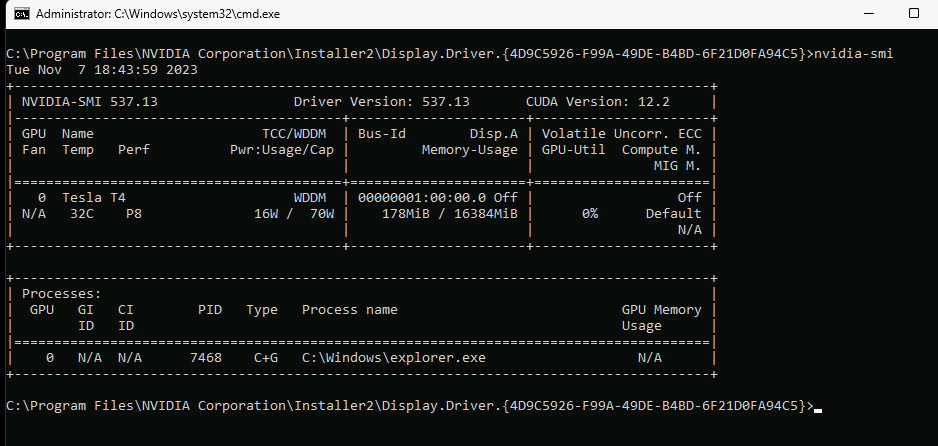Click the process PID '7468'
Image resolution: width=938 pixels, height=446 pixels.
(x=206, y=358)
